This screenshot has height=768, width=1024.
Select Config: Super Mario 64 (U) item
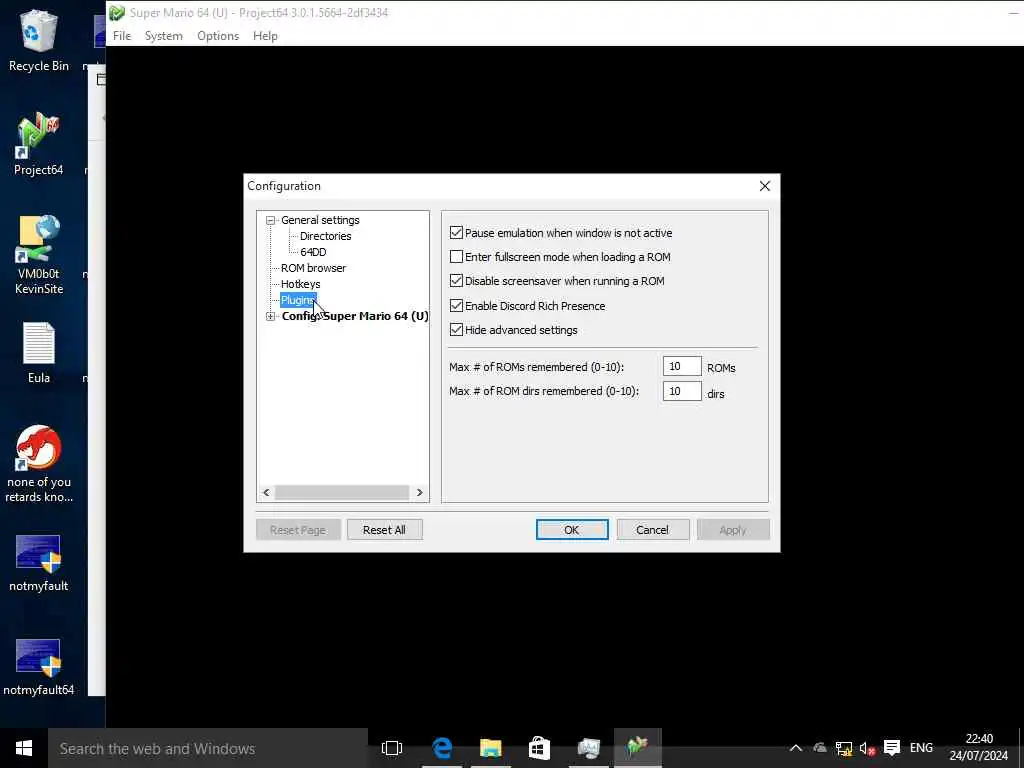tap(355, 316)
